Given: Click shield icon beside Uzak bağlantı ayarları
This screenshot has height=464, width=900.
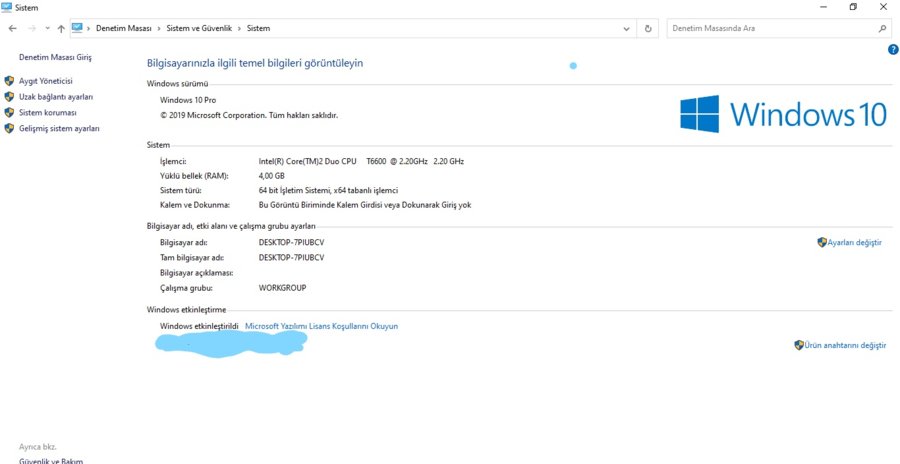Looking at the screenshot, I should [9, 97].
